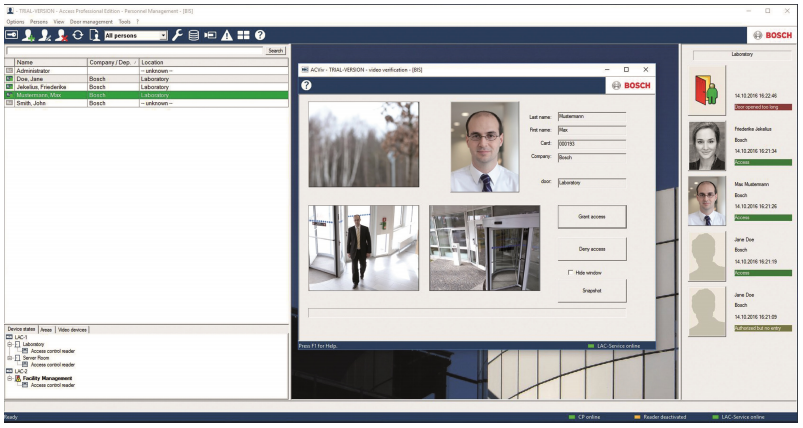Click the refresh arrows icon

[x=78, y=35]
